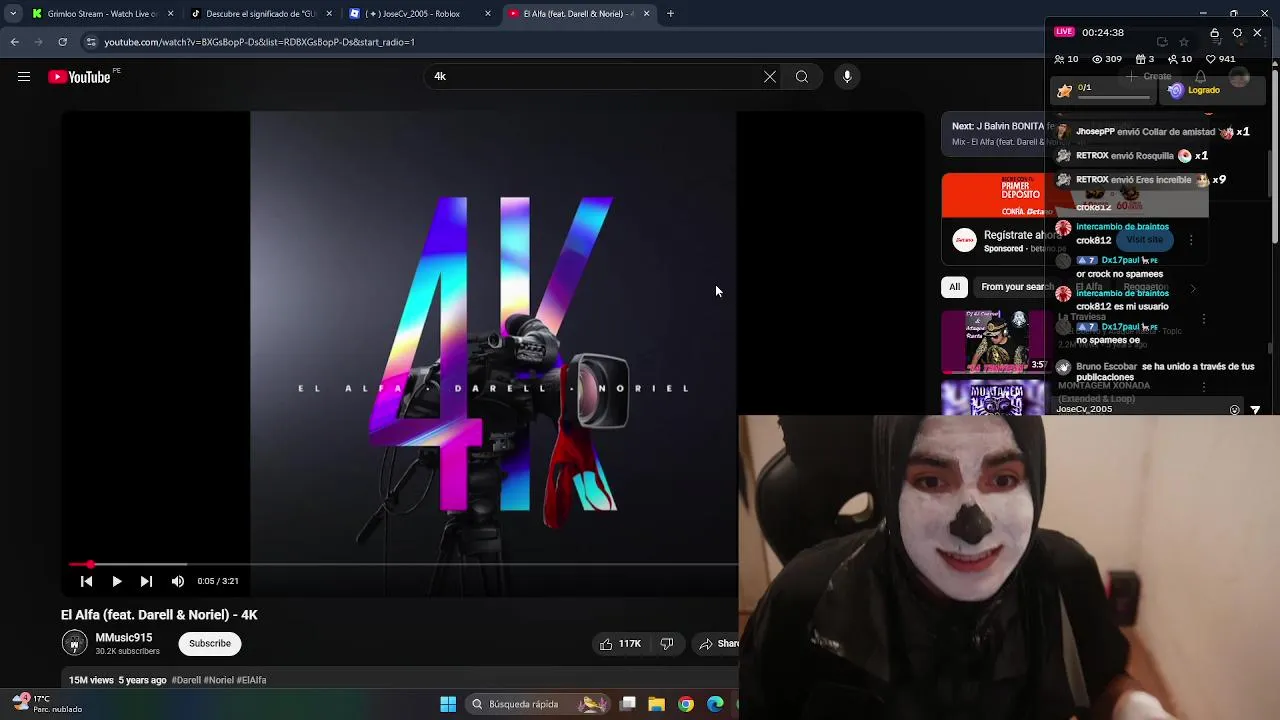1280x720 pixels.
Task: Open the Windows Start menu
Action: tap(448, 704)
